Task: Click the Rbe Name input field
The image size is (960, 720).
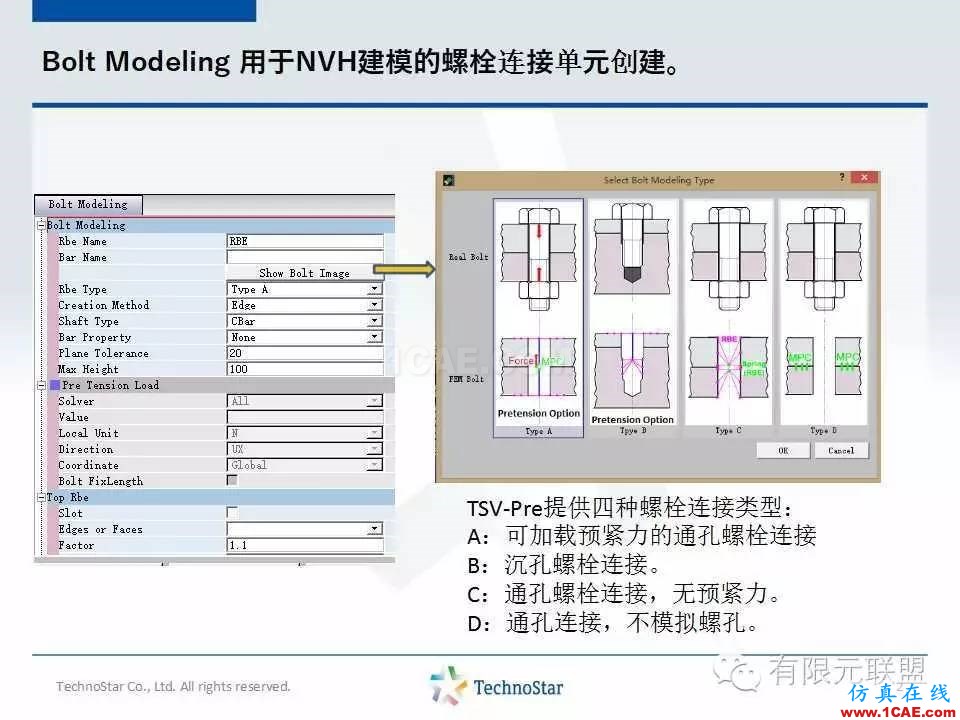Action: pos(305,241)
